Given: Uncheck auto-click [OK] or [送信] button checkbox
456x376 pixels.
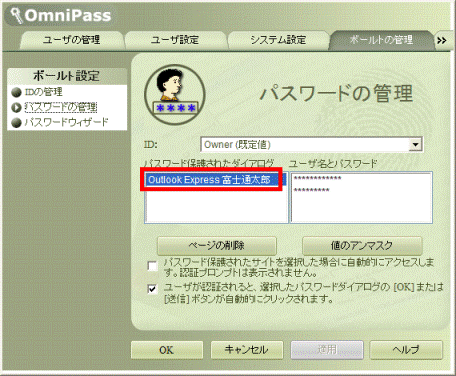Looking at the screenshot, I should click(152, 289).
